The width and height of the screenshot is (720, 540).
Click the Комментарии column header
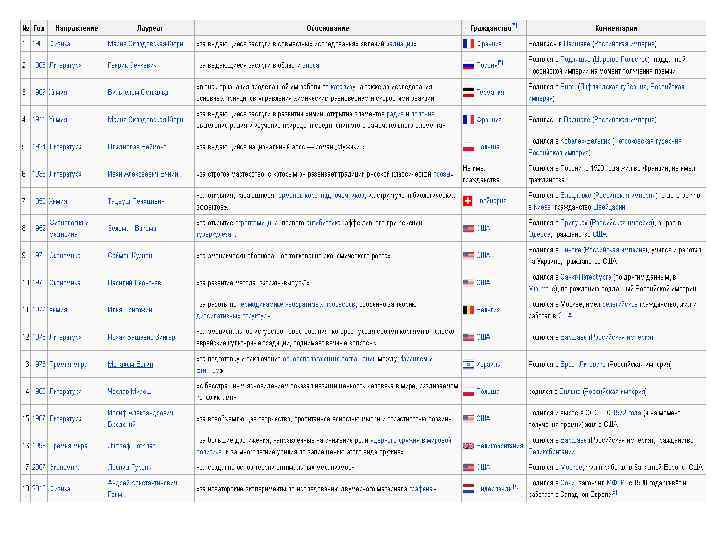[616, 28]
